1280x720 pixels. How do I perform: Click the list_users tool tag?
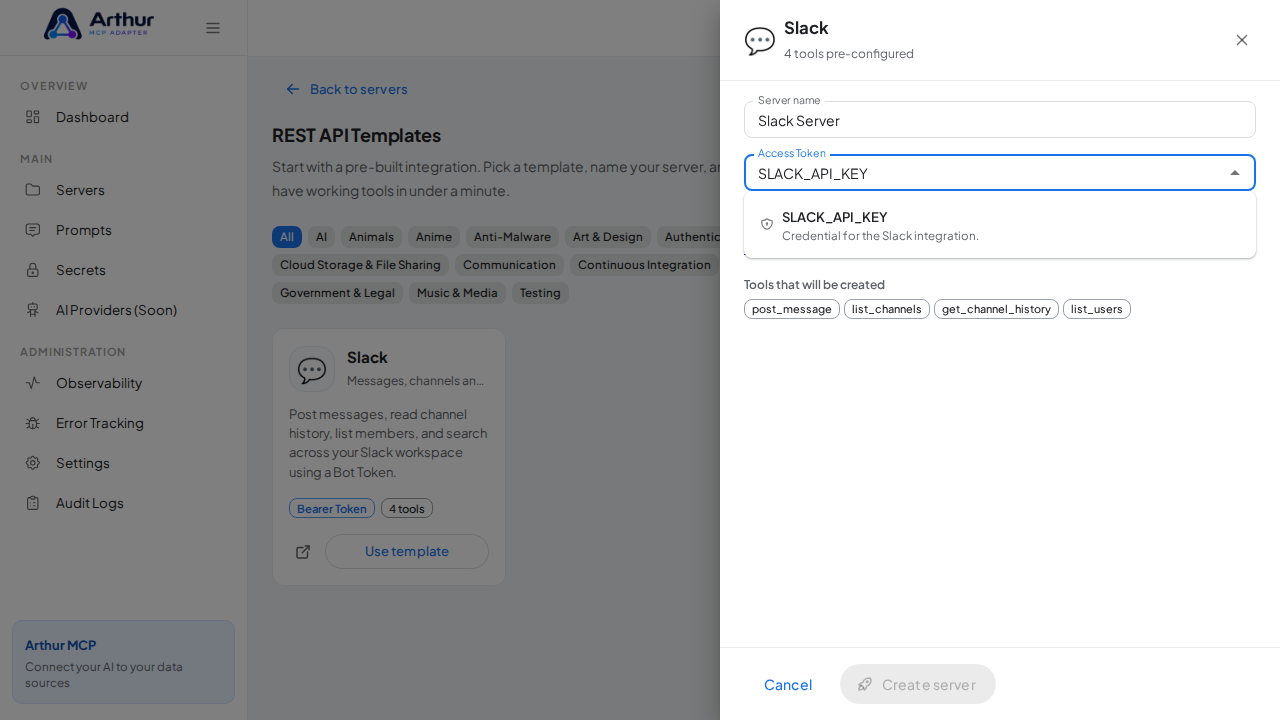click(1097, 309)
